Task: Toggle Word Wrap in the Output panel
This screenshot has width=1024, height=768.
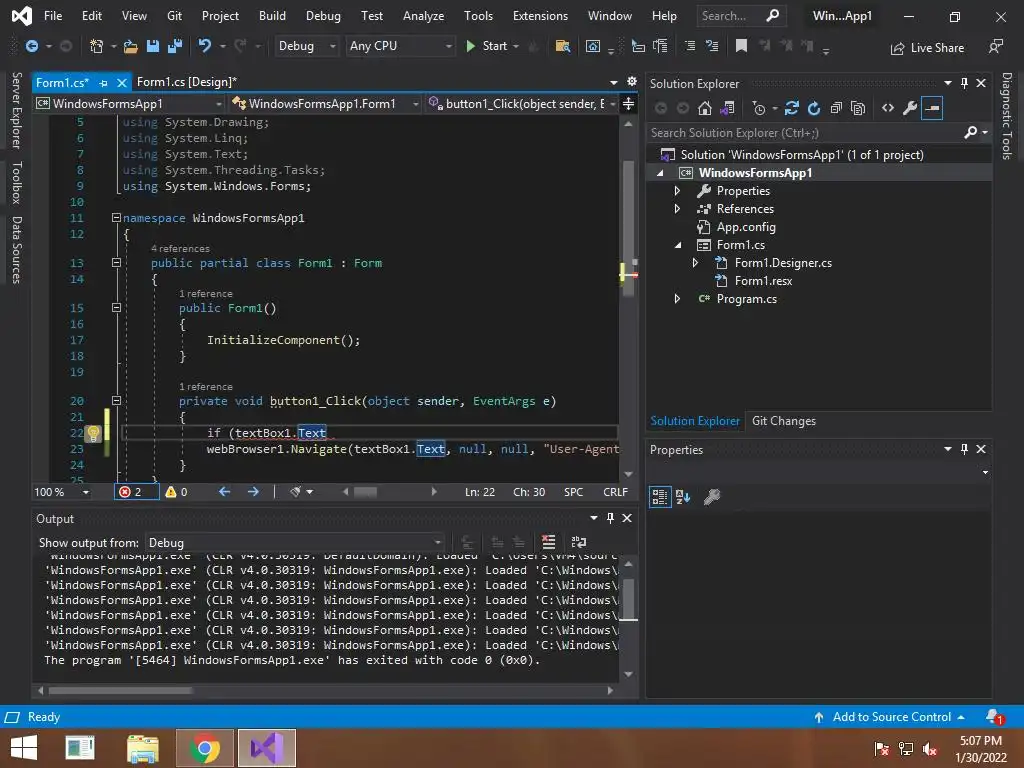Action: click(x=579, y=542)
